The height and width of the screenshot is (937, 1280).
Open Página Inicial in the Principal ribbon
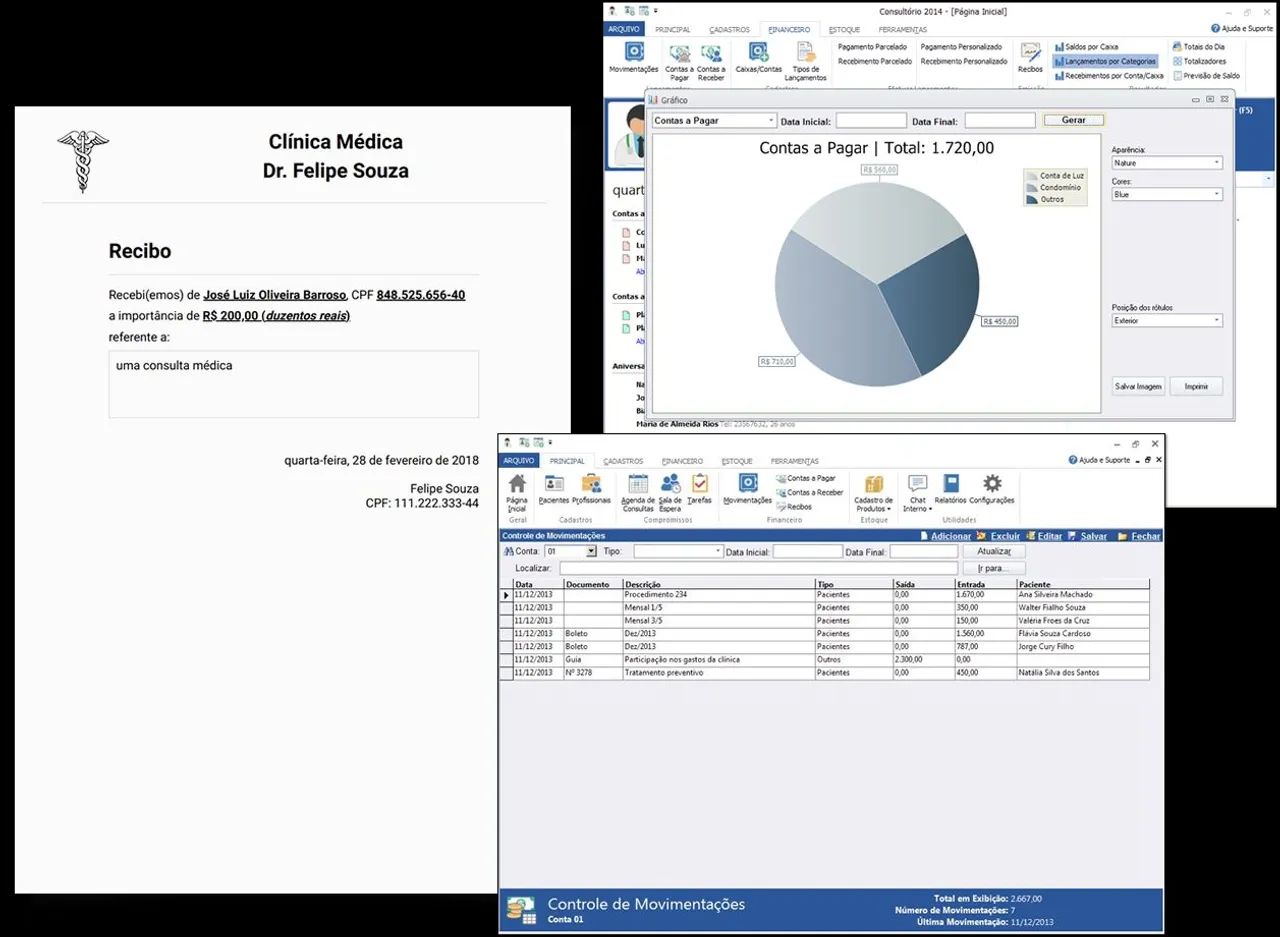(x=517, y=491)
